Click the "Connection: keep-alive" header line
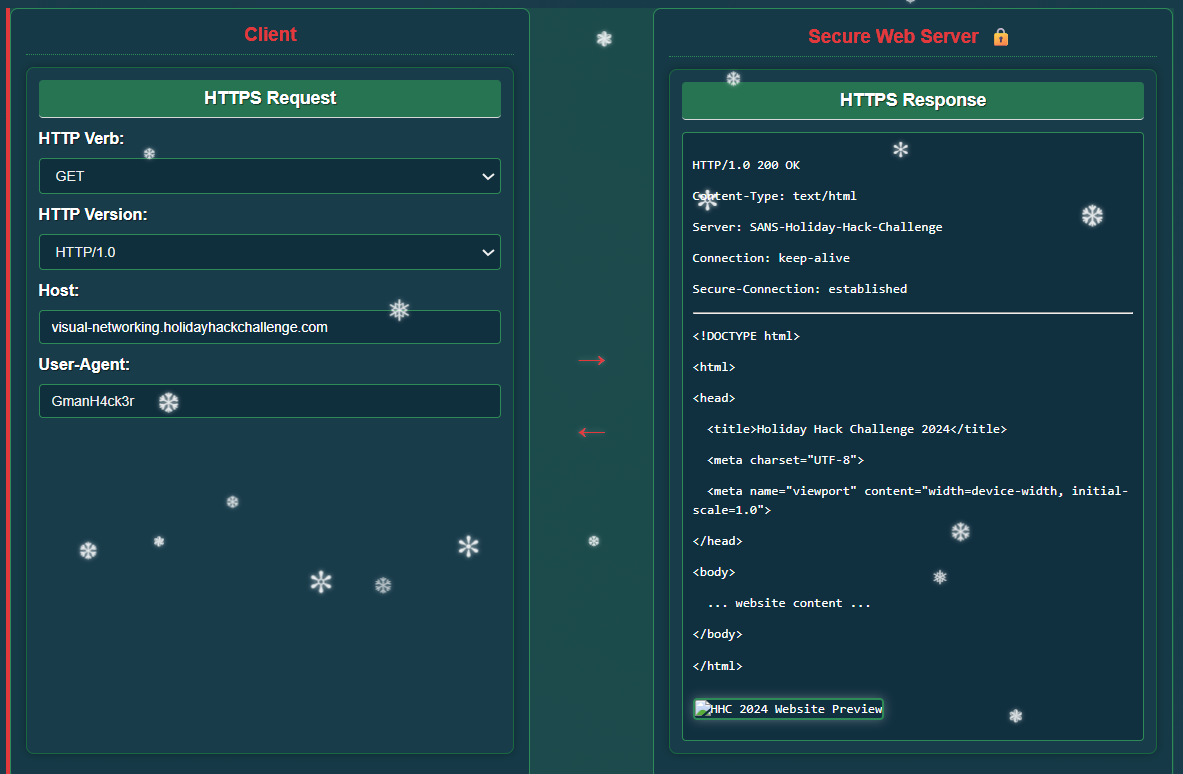This screenshot has width=1183, height=774. [x=770, y=258]
